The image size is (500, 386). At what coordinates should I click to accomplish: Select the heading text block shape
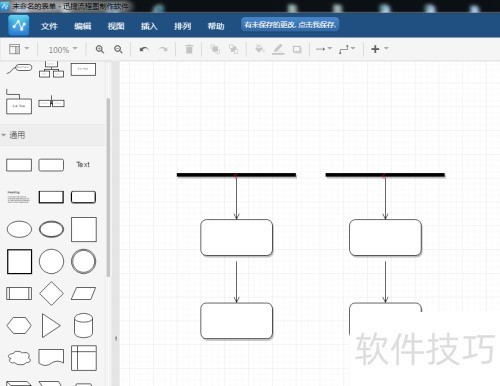(x=18, y=197)
